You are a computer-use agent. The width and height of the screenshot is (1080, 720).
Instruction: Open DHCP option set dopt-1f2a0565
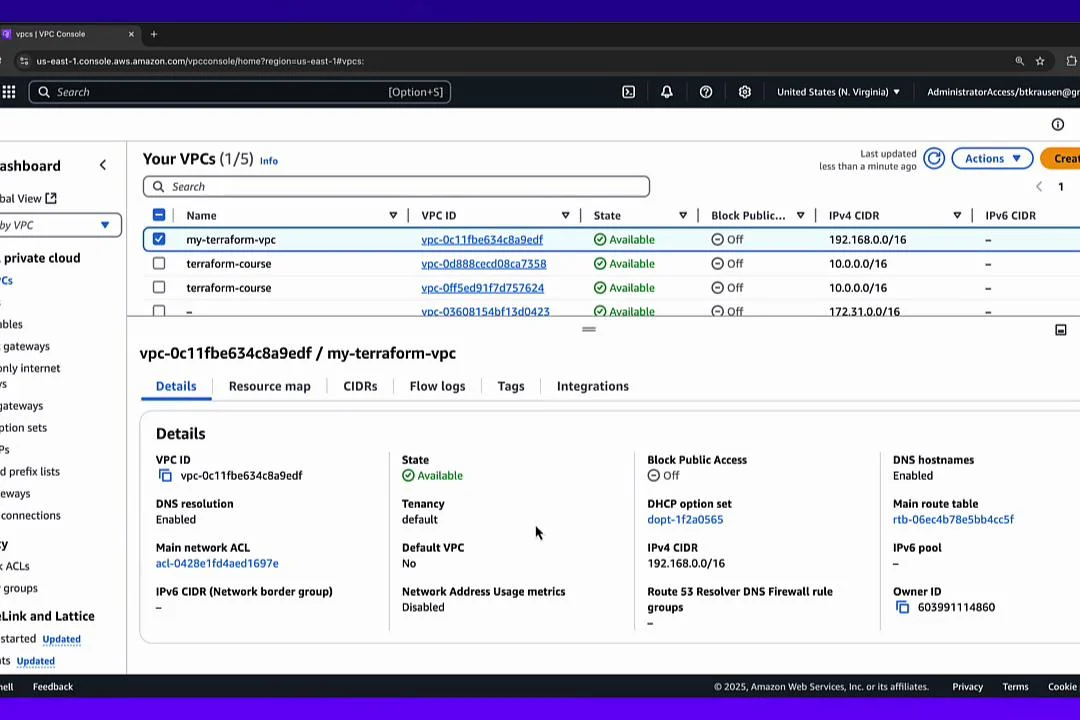(x=685, y=520)
